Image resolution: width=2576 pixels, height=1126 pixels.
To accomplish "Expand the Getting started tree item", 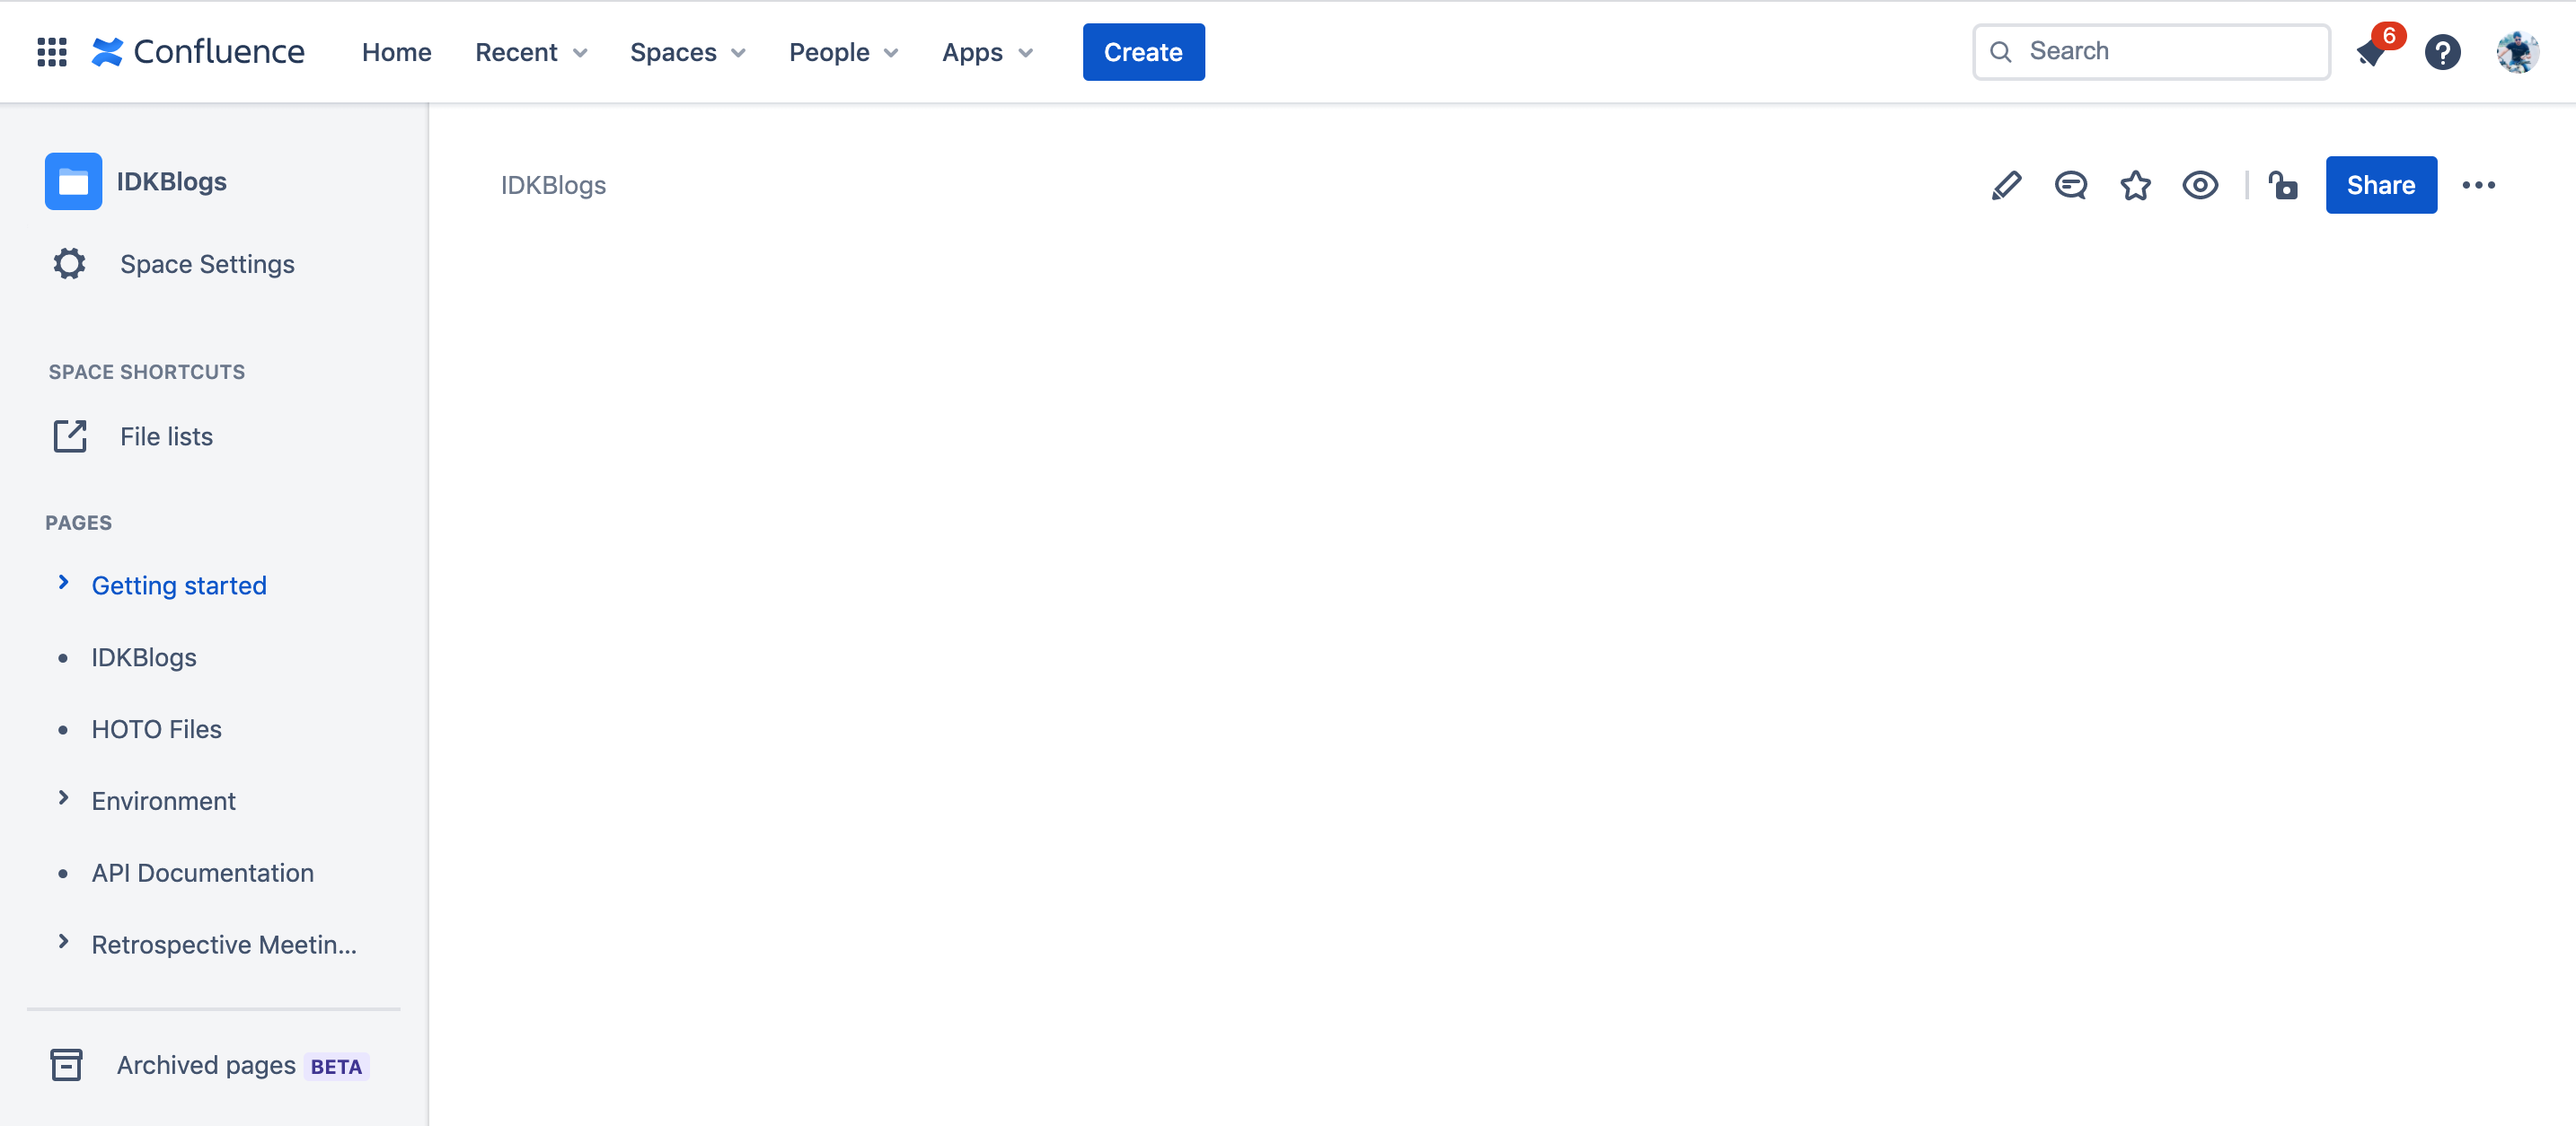I will (x=63, y=585).
